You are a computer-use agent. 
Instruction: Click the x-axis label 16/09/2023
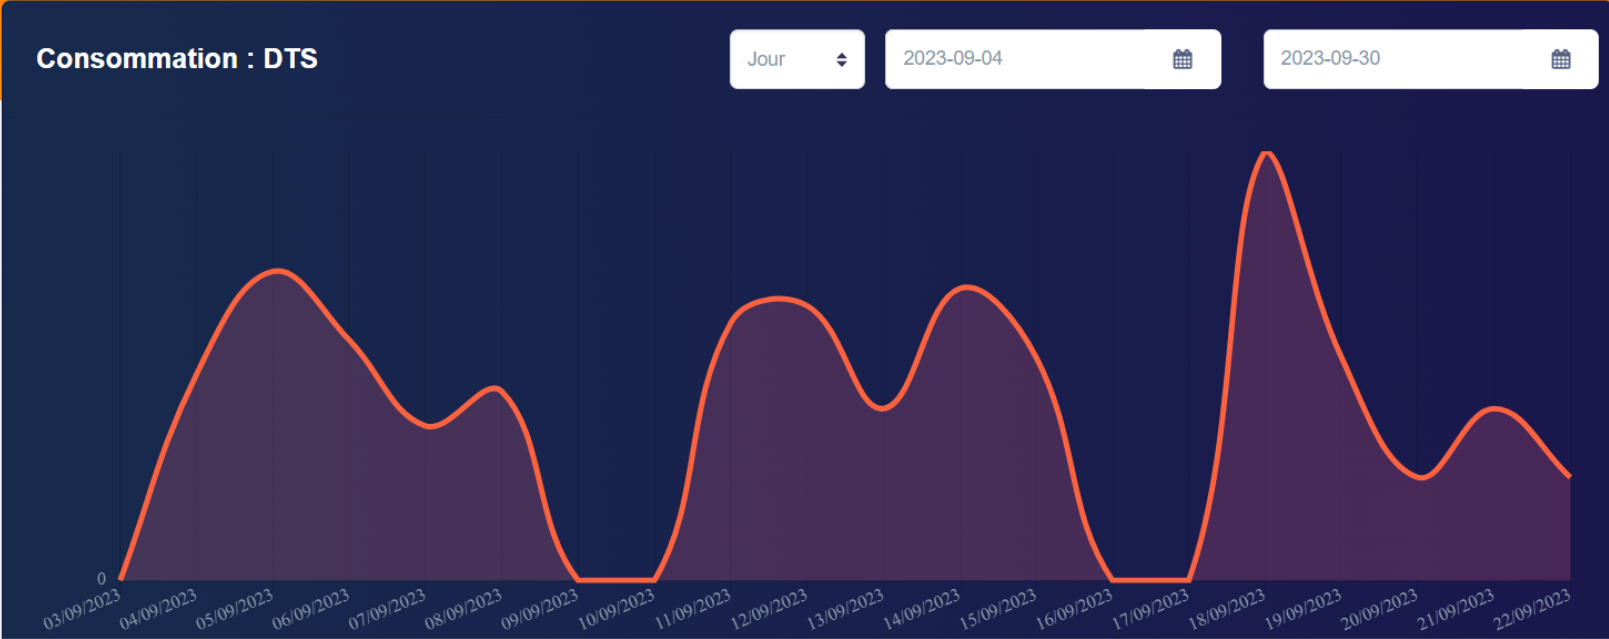(x=1074, y=609)
